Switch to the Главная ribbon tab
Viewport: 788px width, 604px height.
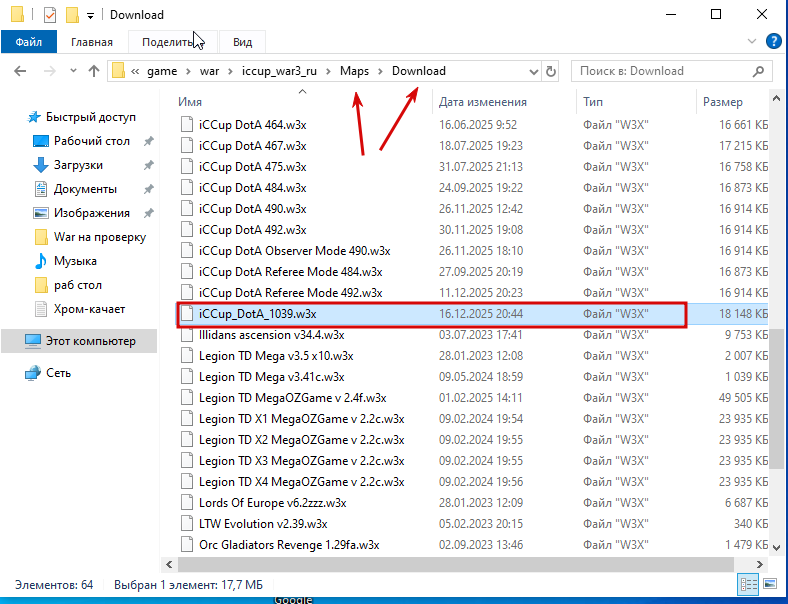92,42
